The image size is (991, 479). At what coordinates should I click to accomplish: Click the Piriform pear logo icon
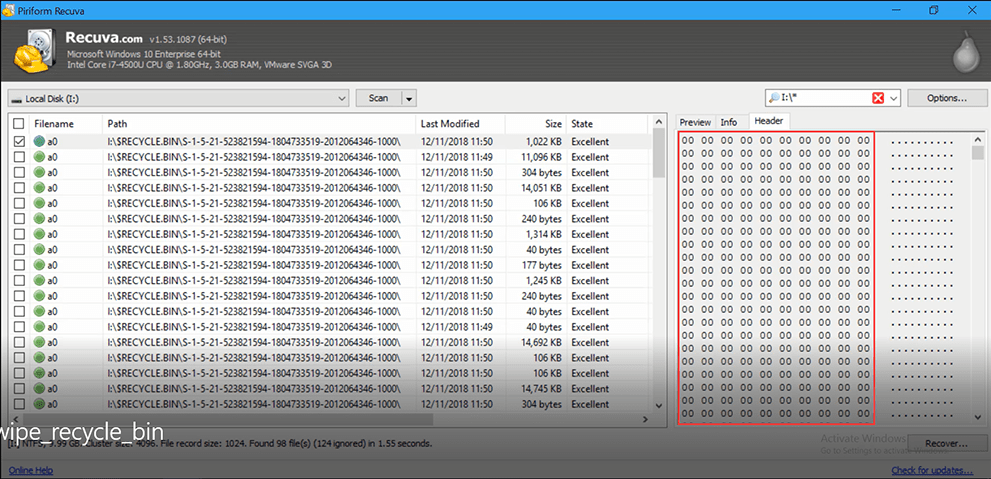tap(962, 49)
